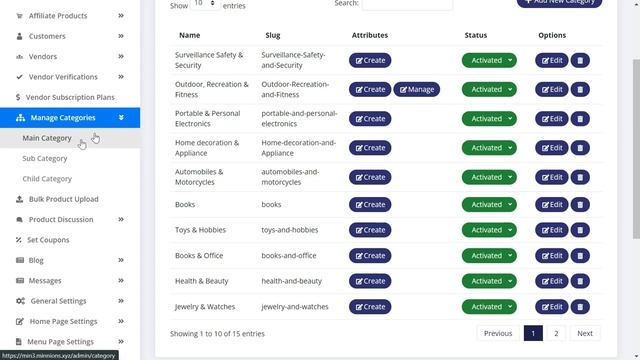Viewport: 640px width, 360px height.
Task: Delete the Outdoor, Recreation & Fitness category
Action: click(580, 89)
